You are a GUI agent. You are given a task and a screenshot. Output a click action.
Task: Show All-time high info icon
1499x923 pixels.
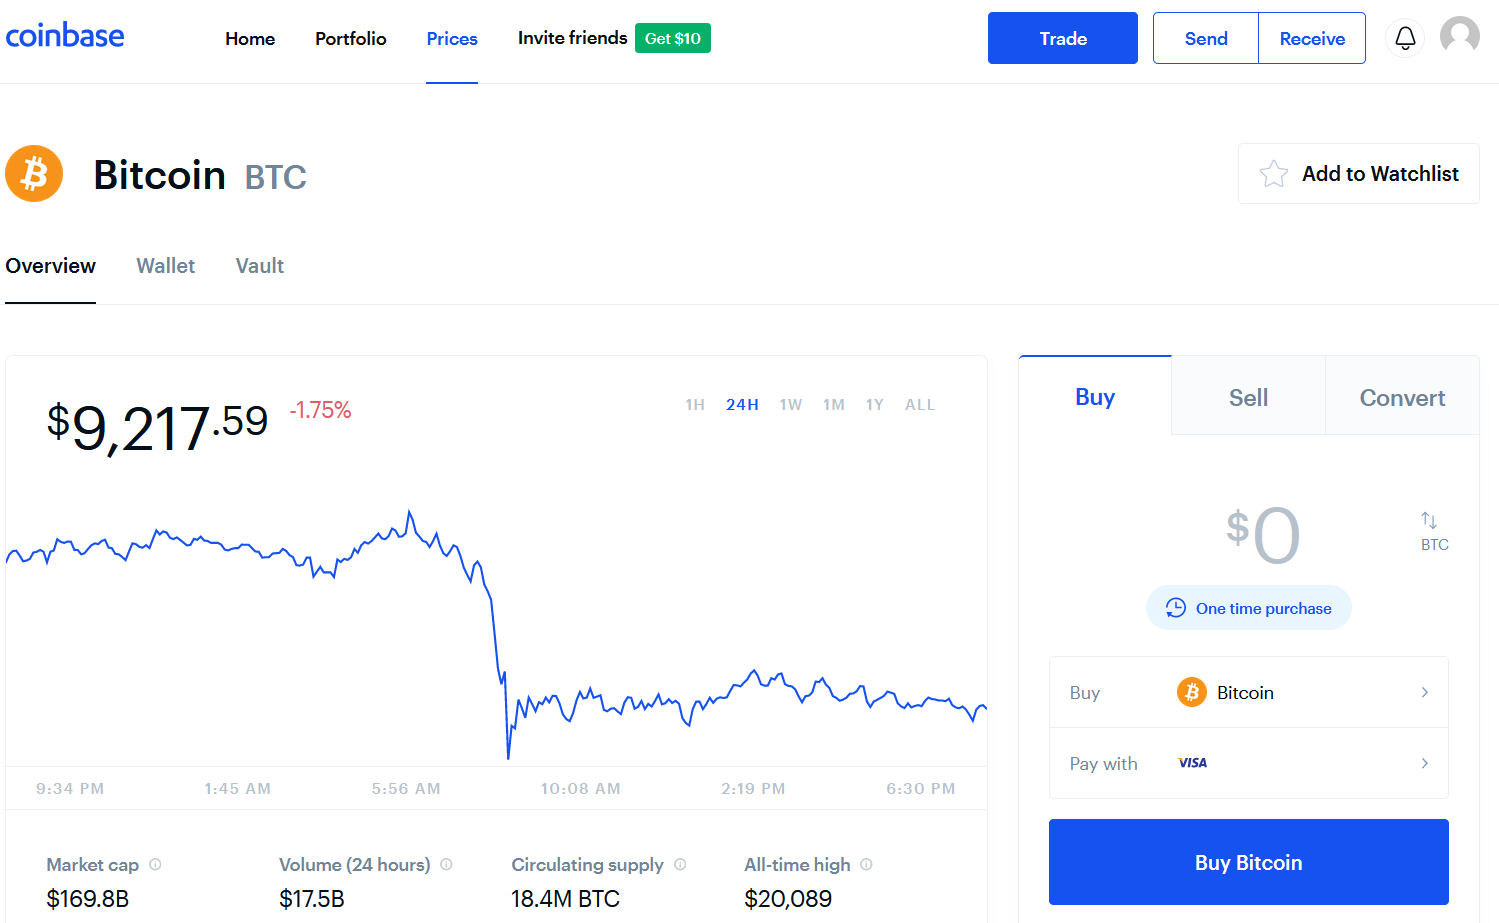[866, 864]
